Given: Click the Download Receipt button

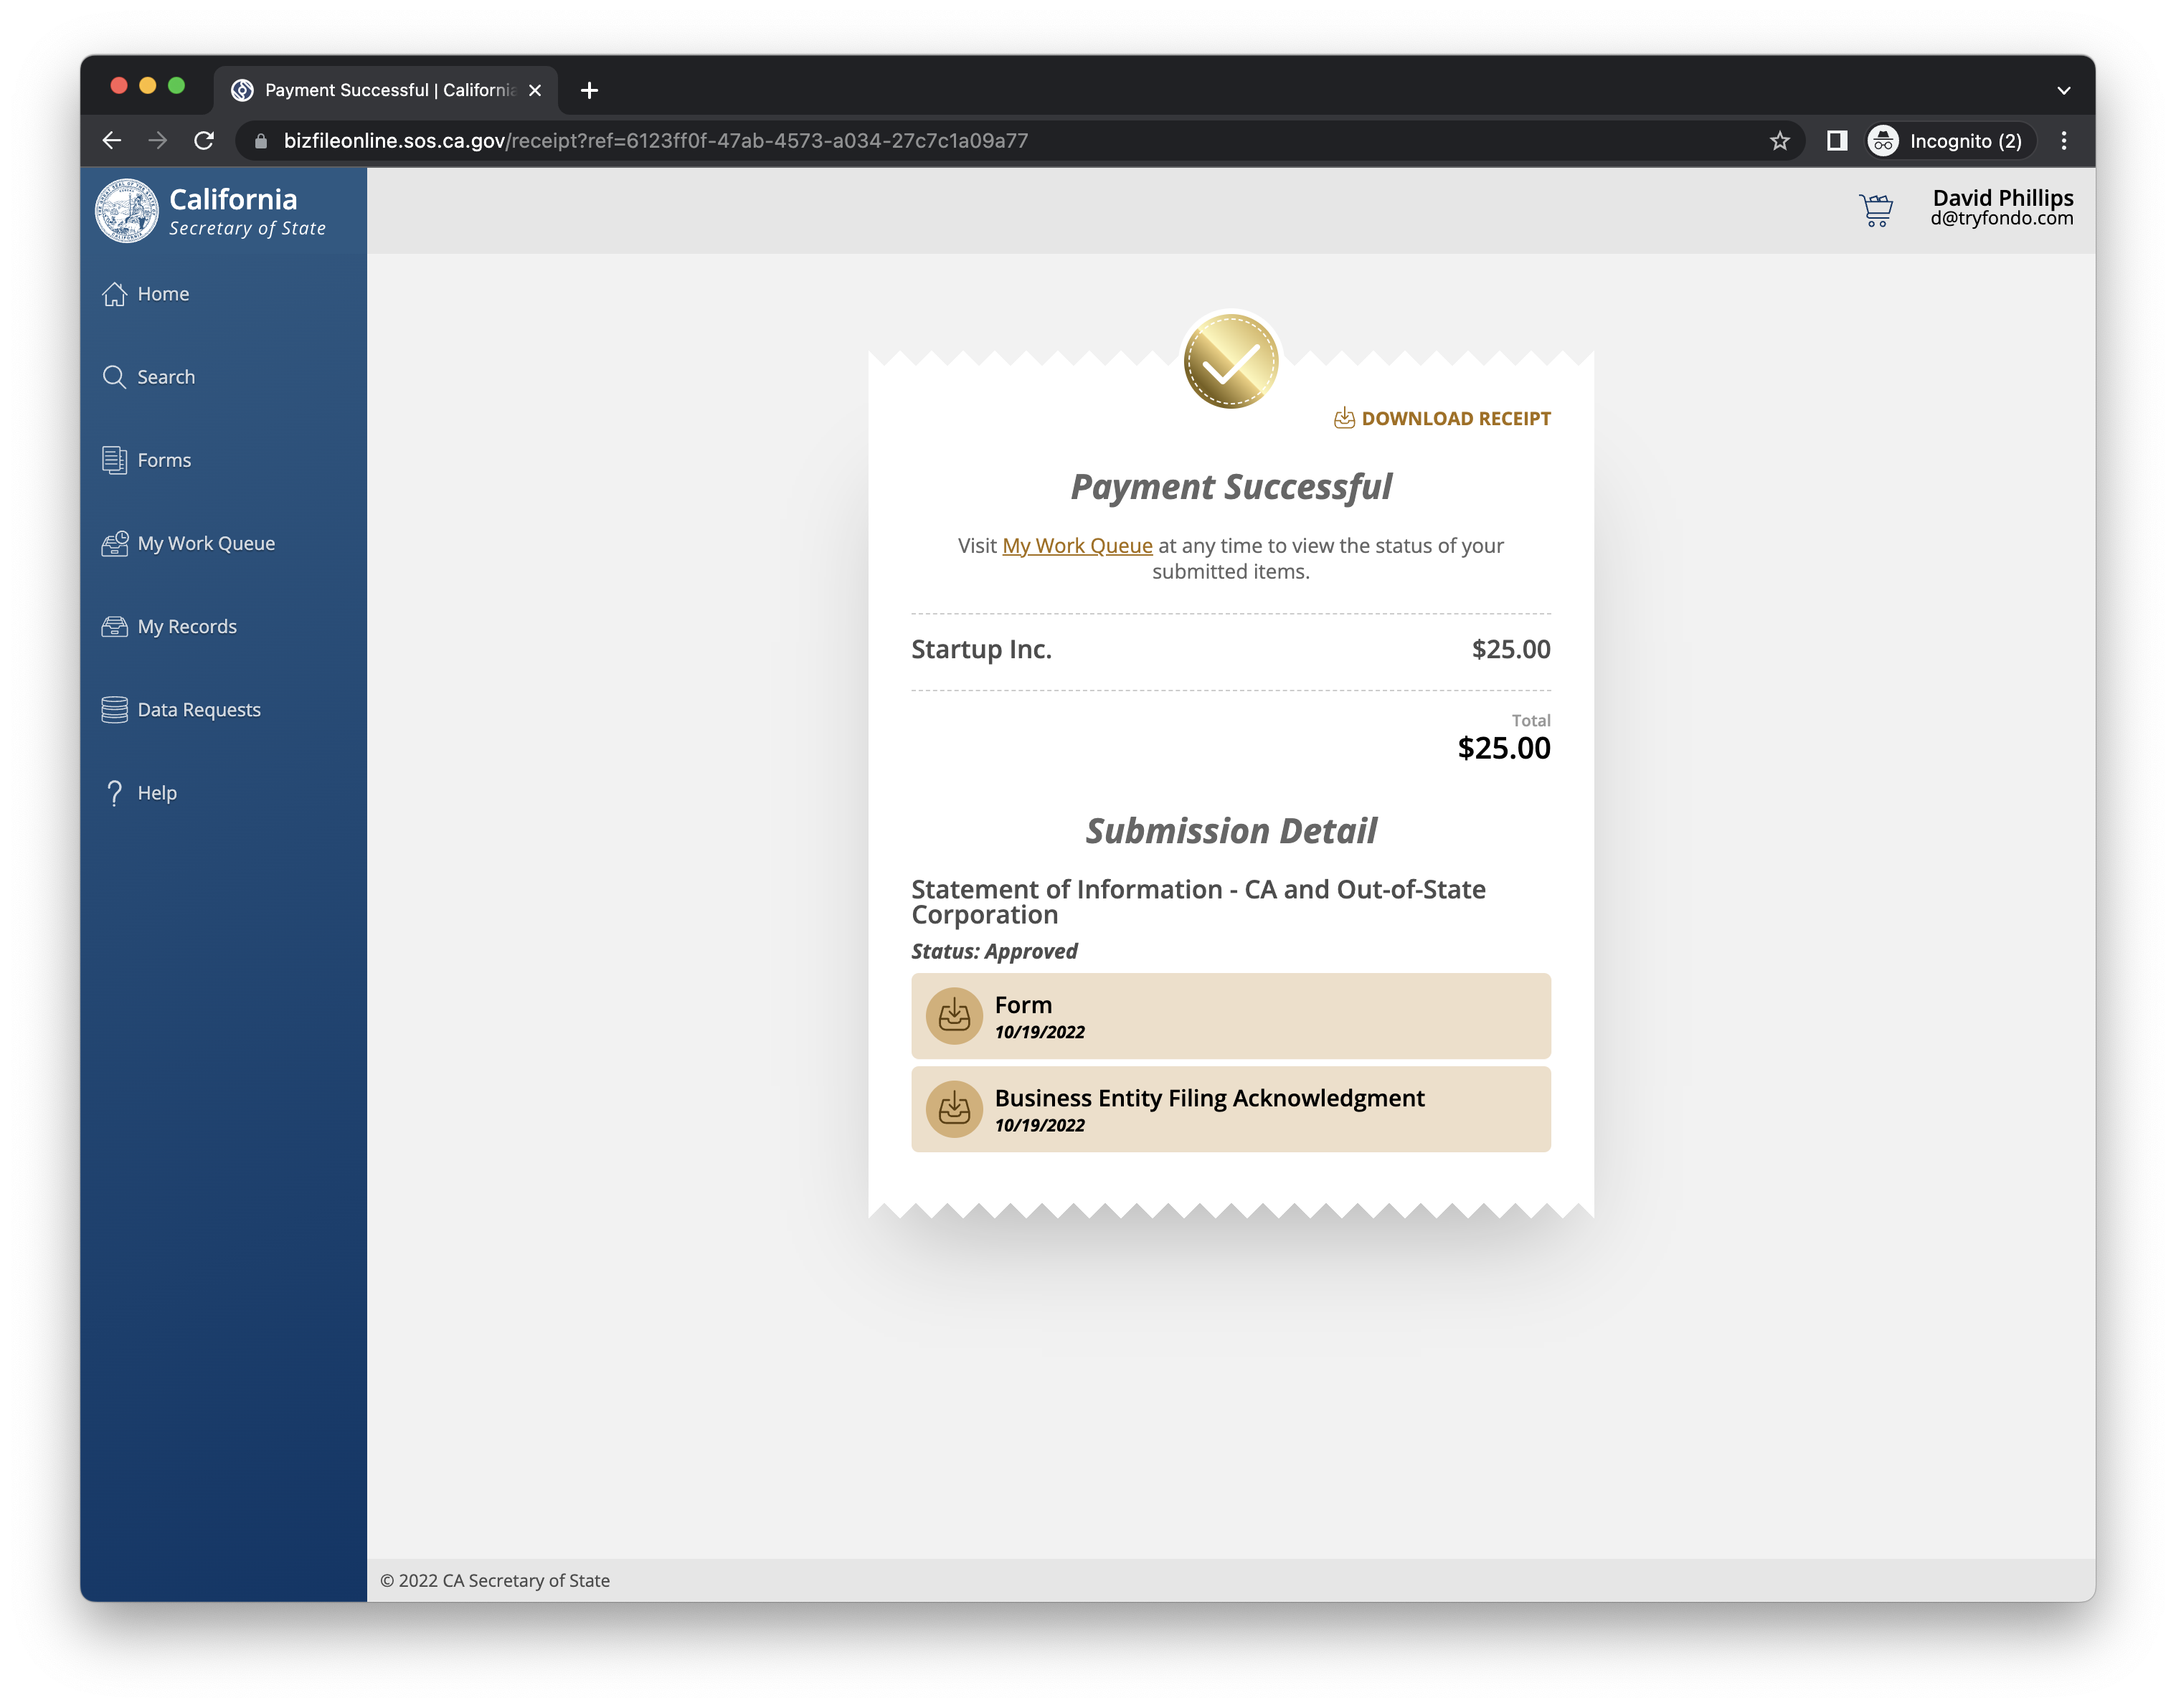Looking at the screenshot, I should pyautogui.click(x=1442, y=418).
